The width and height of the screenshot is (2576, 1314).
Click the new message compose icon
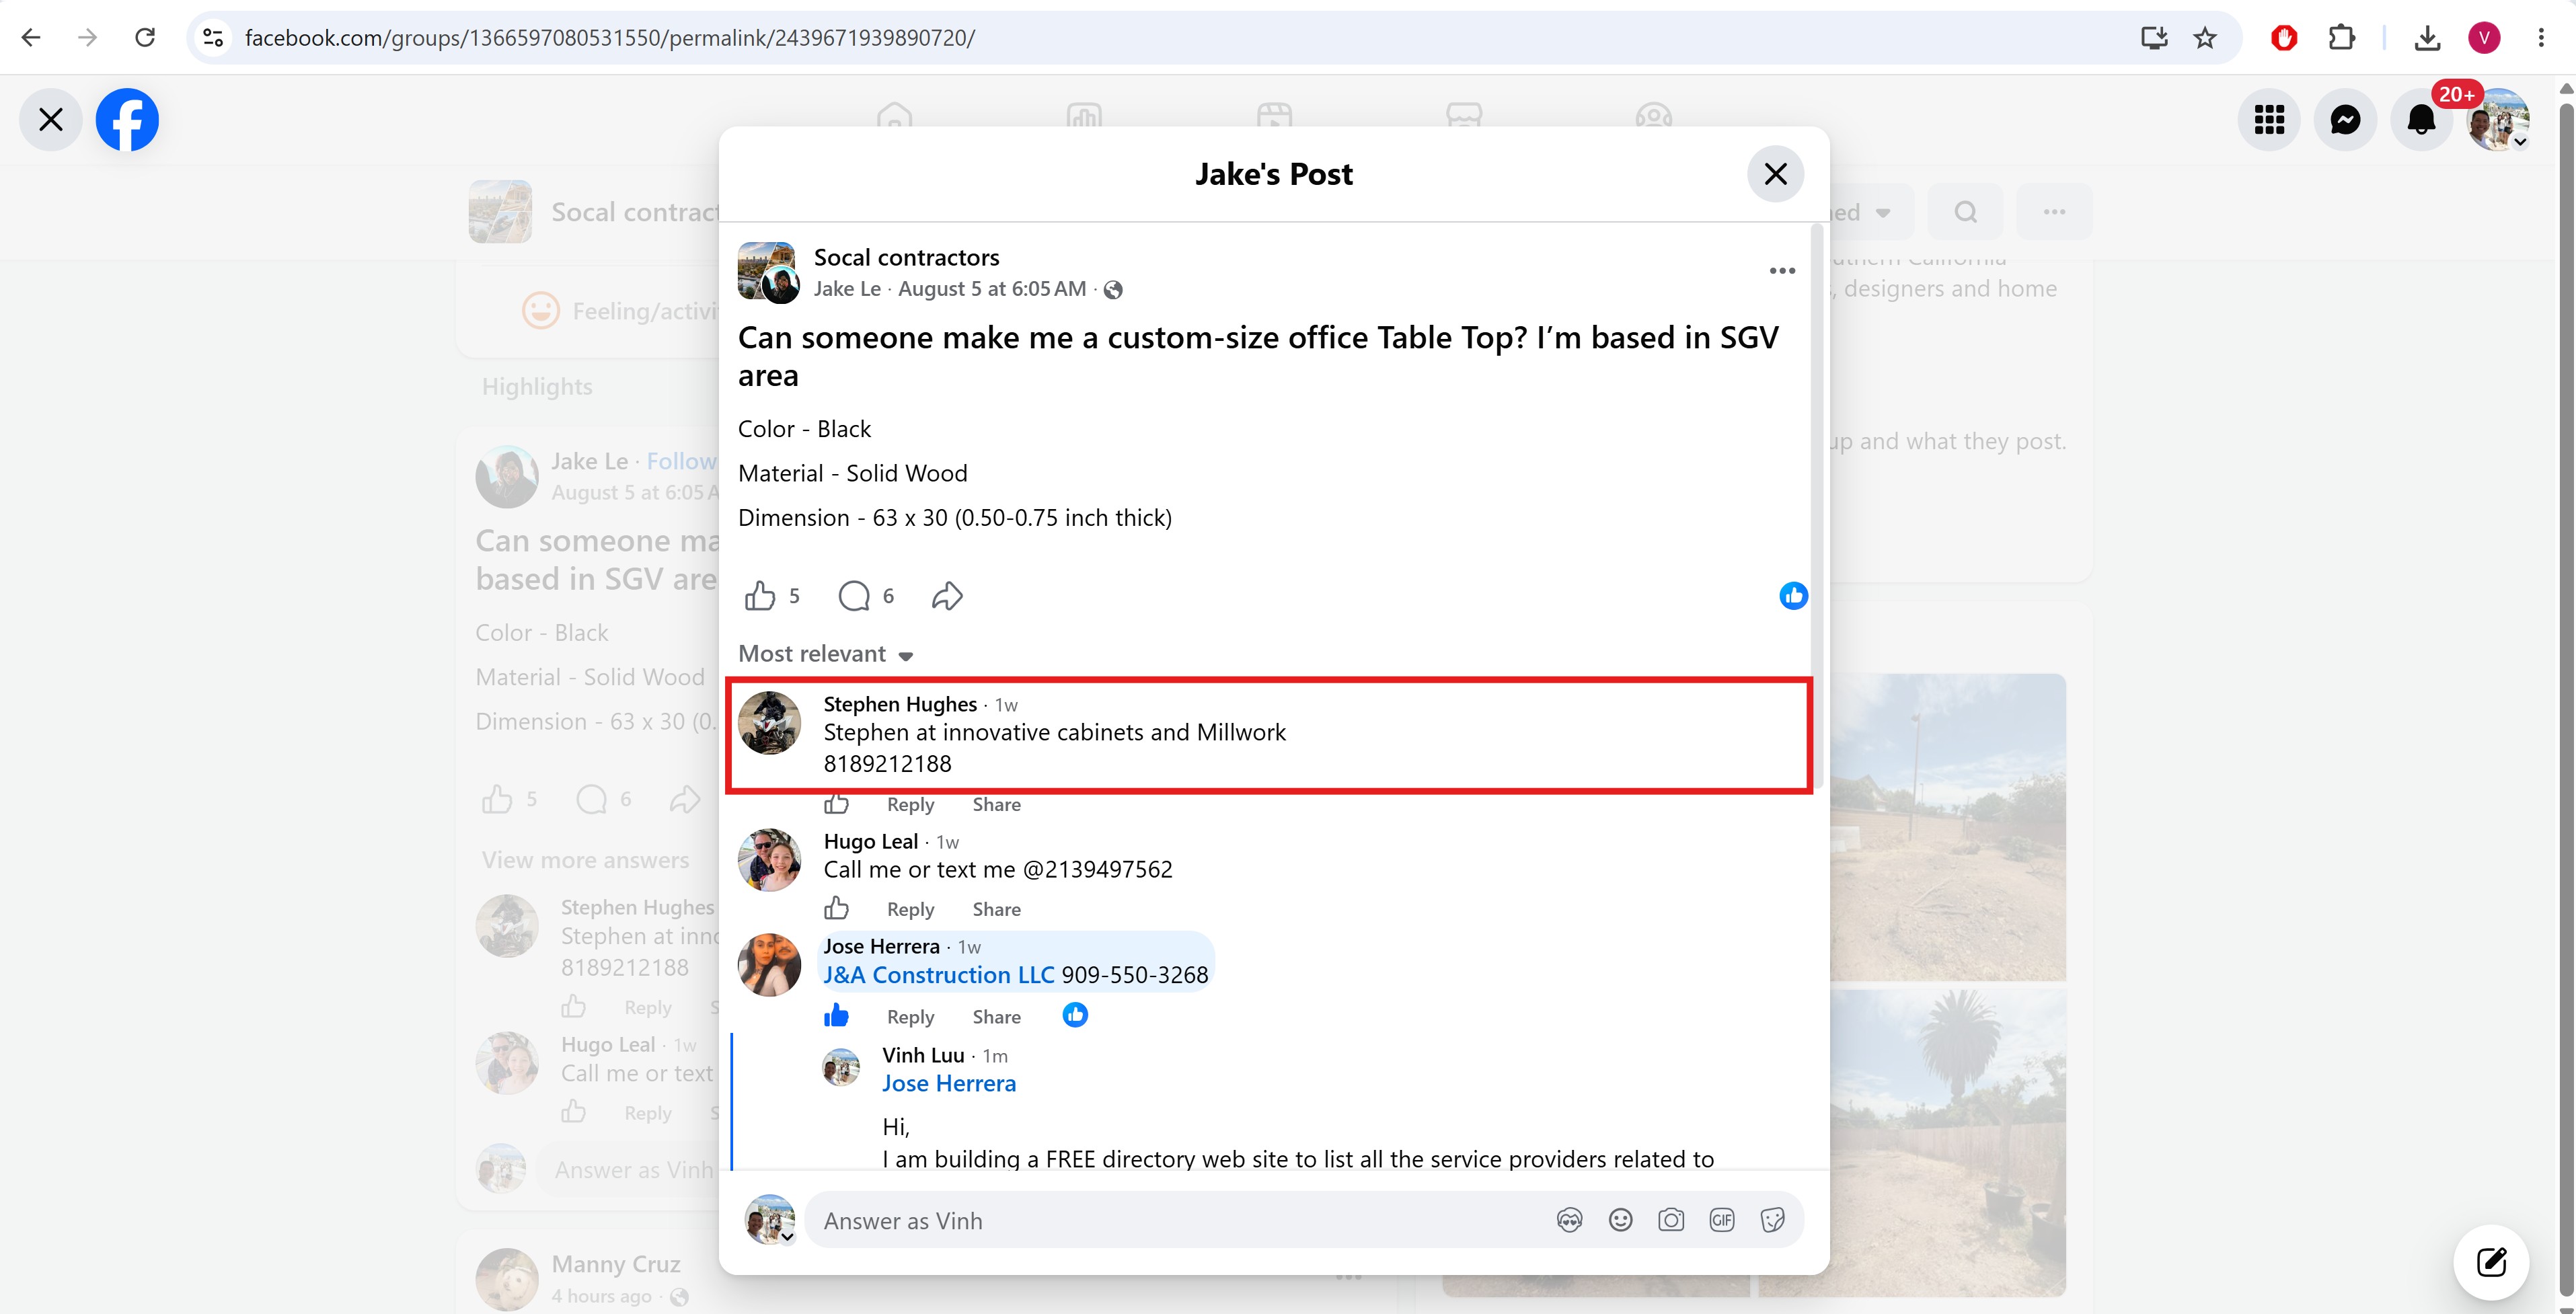pos(2491,1262)
